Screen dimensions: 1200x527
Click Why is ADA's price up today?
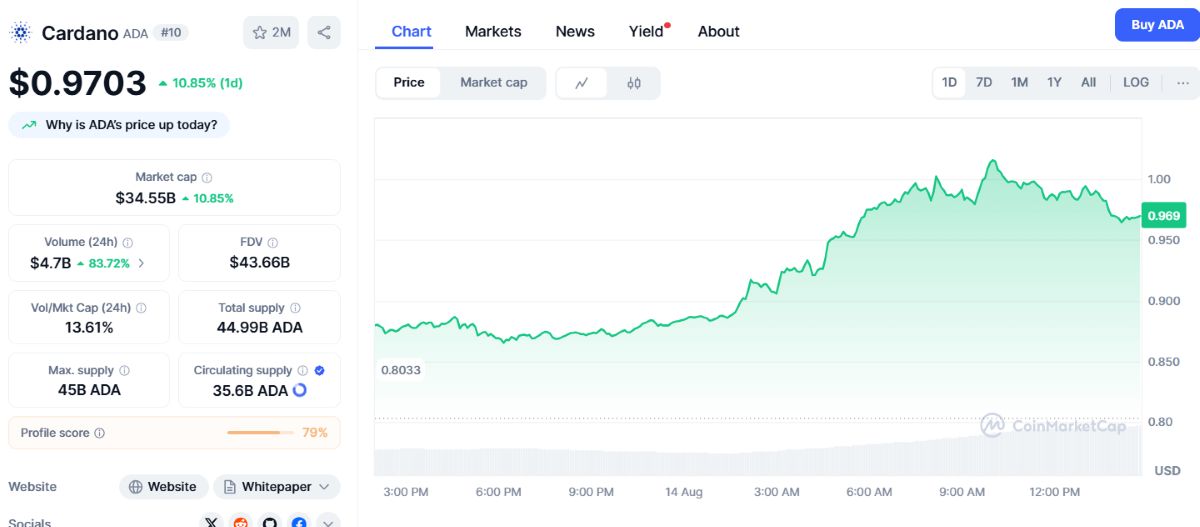119,125
